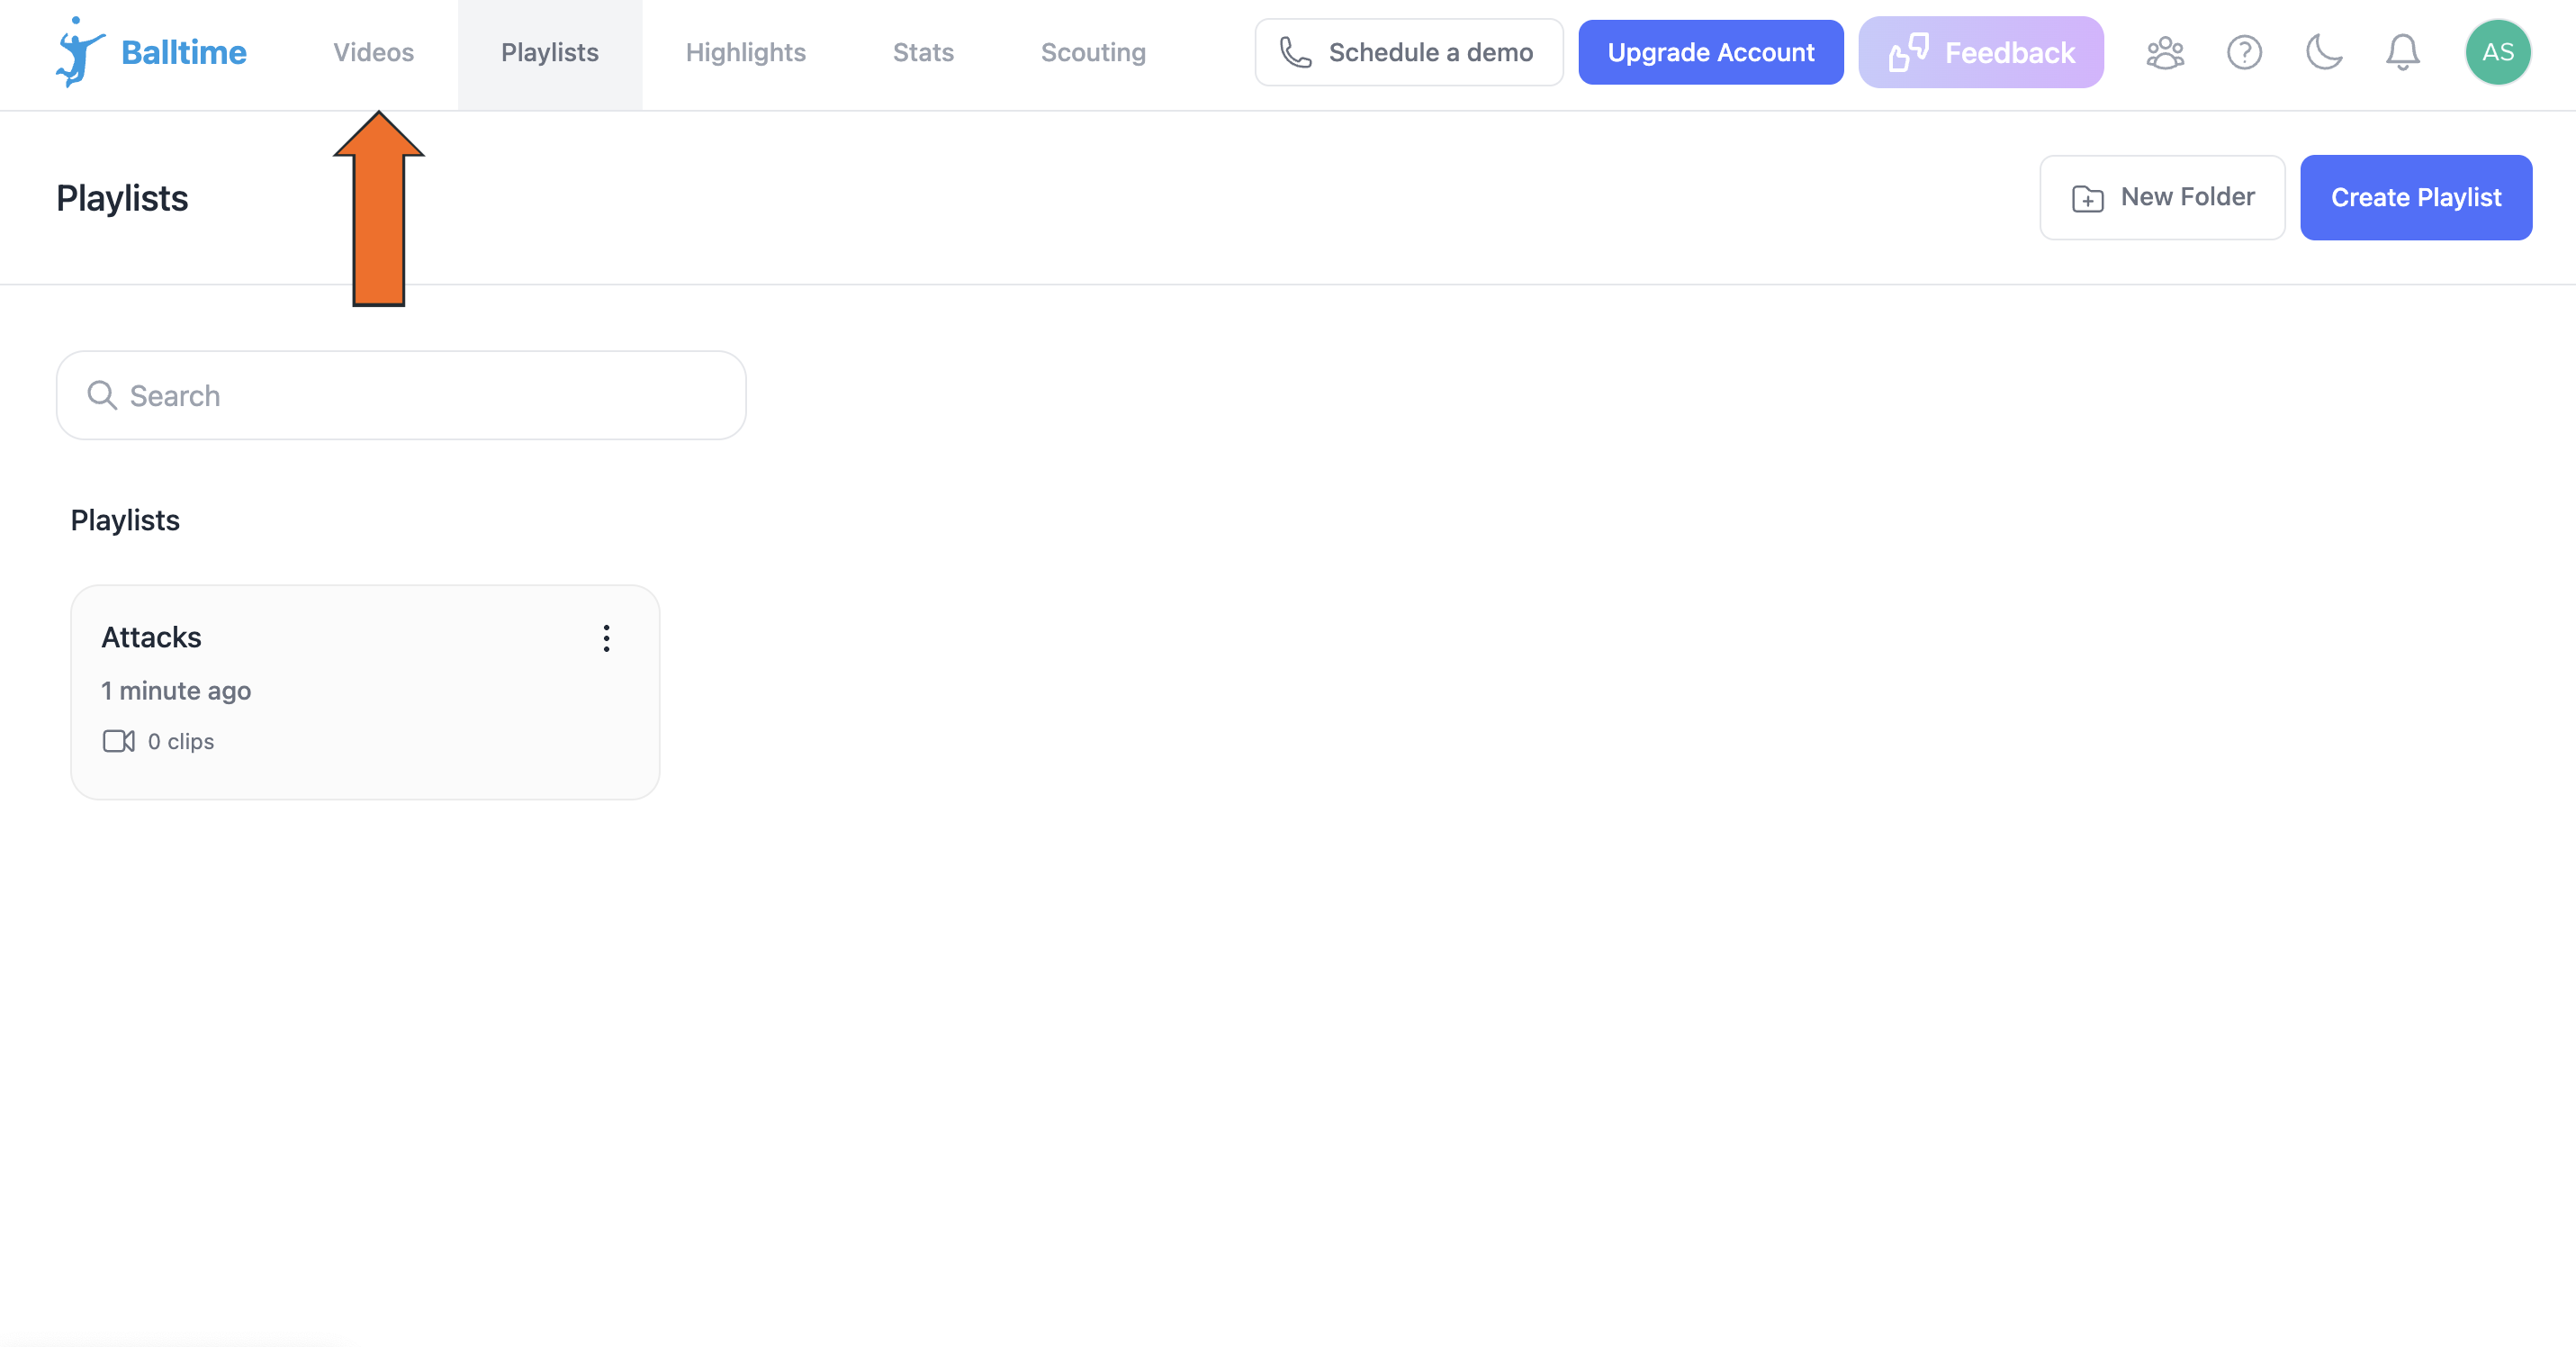Open the Attacks playlist card
This screenshot has height=1347, width=2576.
coord(365,692)
